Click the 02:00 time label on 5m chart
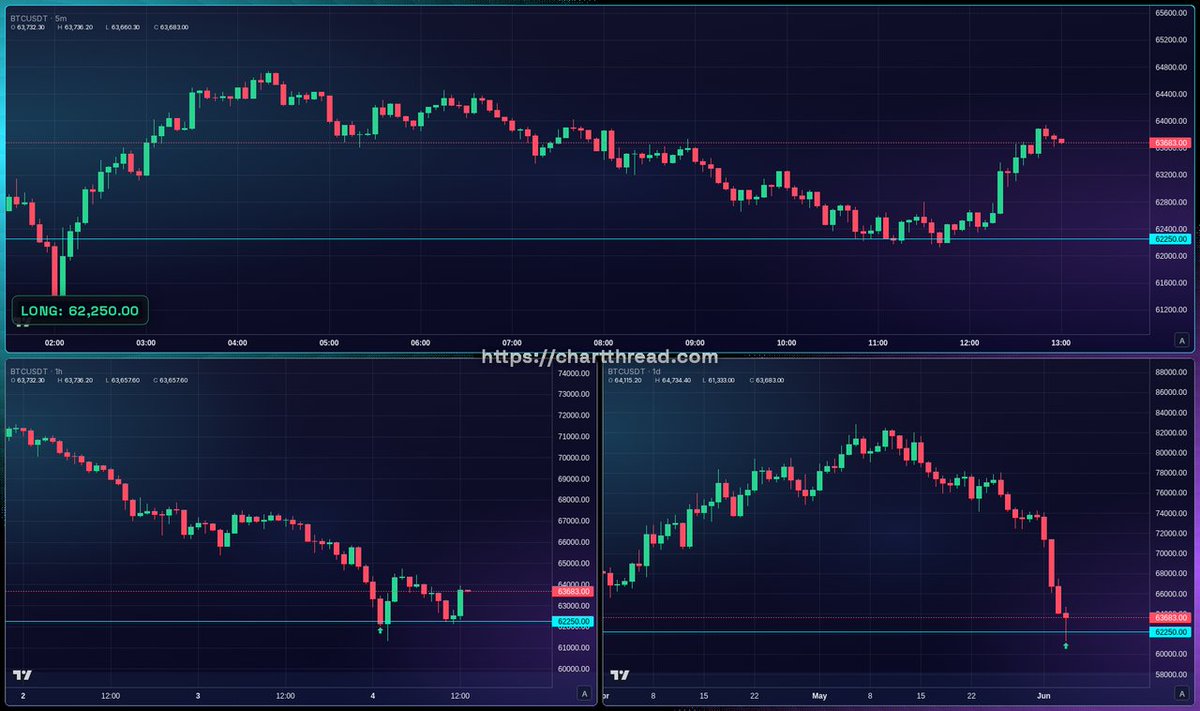This screenshot has height=711, width=1200. coord(54,342)
